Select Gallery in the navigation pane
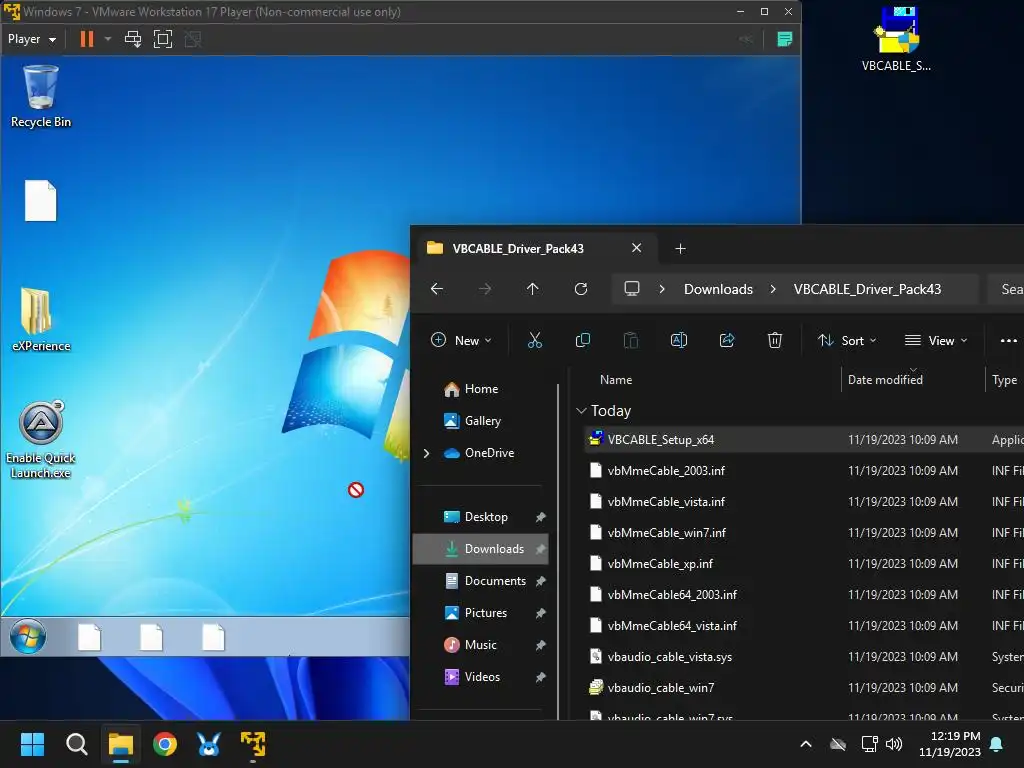This screenshot has height=768, width=1024. click(483, 421)
